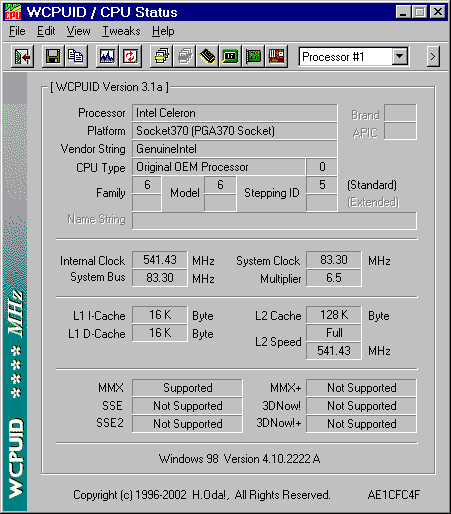Screen dimensions: 451x514
Task: Click the WCPUID title bar app icon
Action: 13,12
